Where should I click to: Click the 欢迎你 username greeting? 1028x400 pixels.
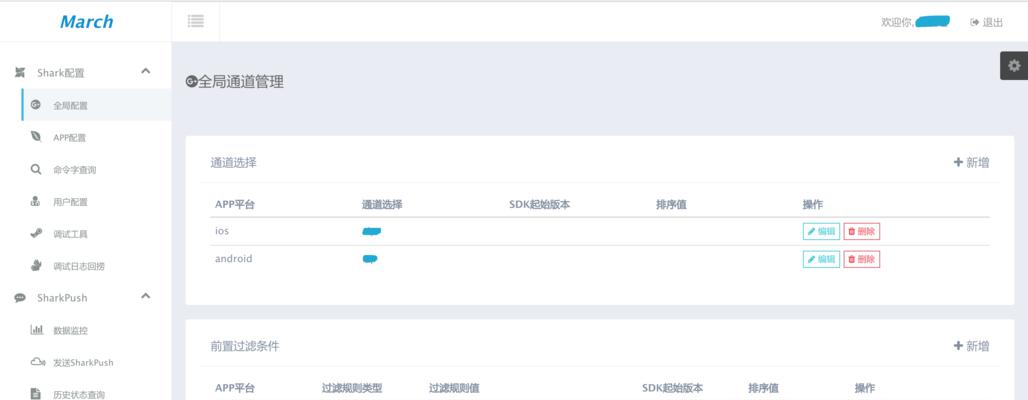tap(915, 22)
